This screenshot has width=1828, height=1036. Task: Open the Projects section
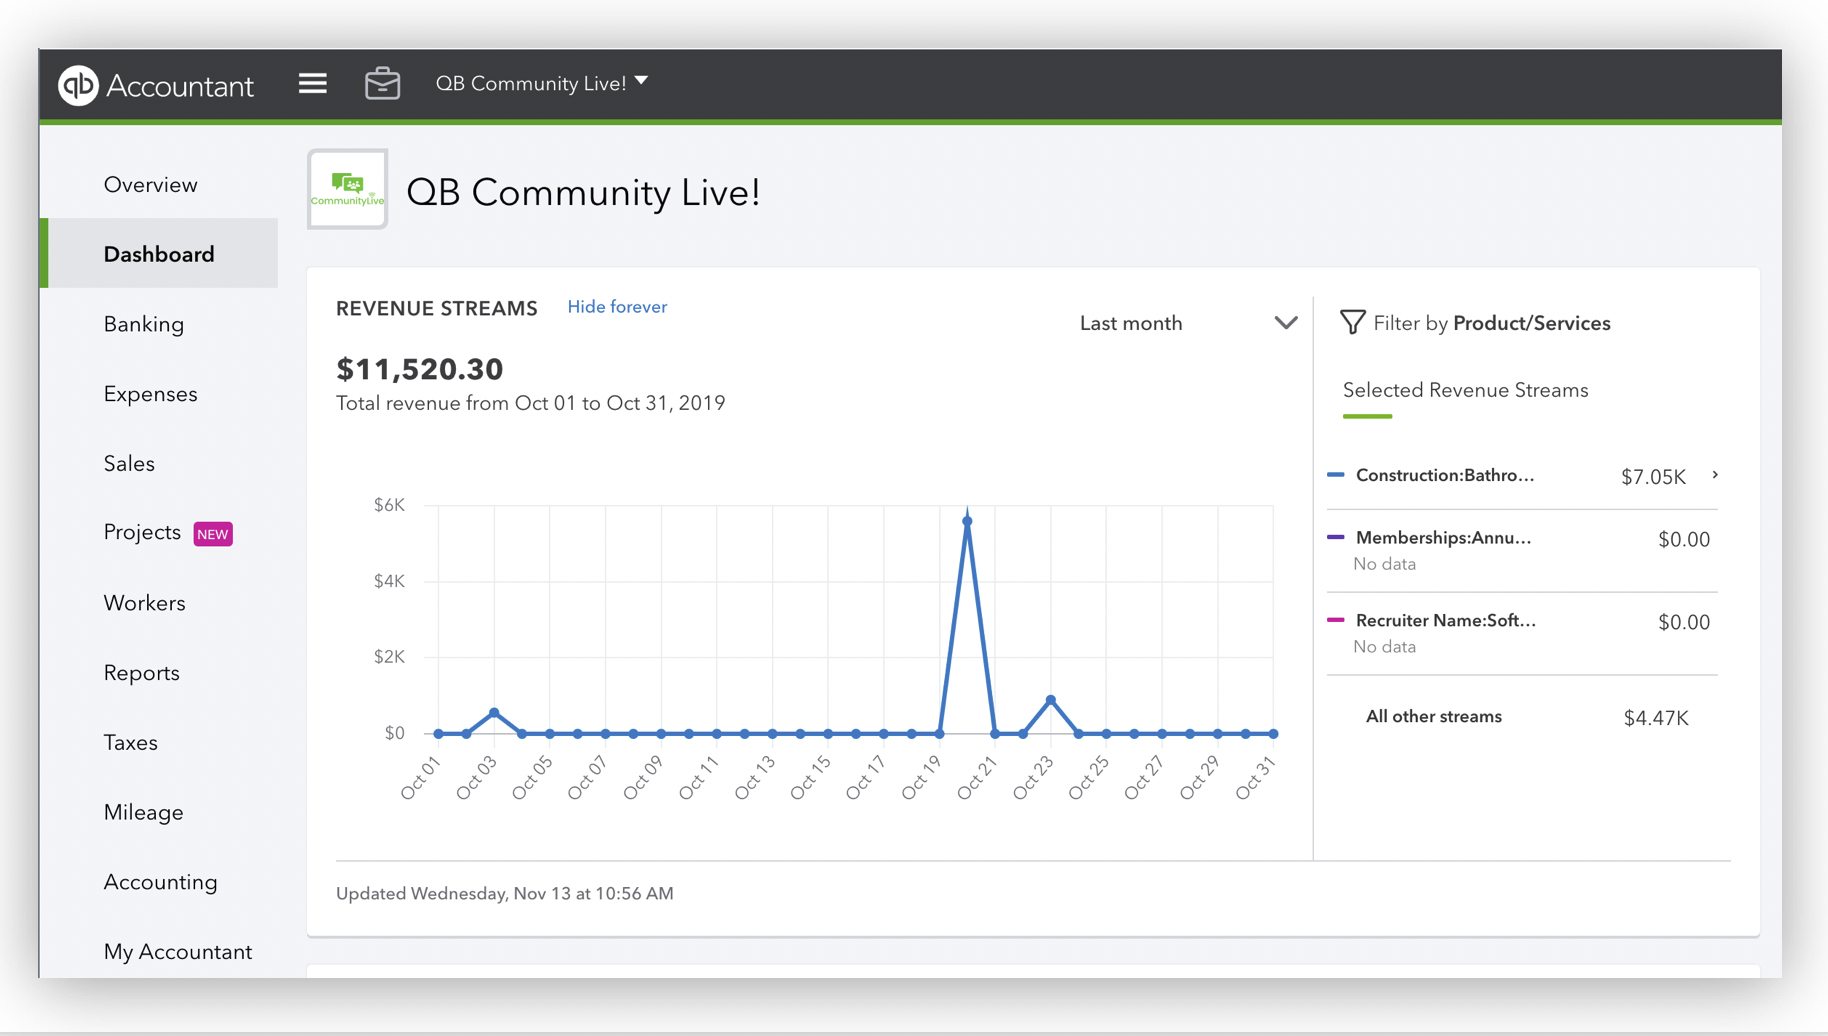142,532
